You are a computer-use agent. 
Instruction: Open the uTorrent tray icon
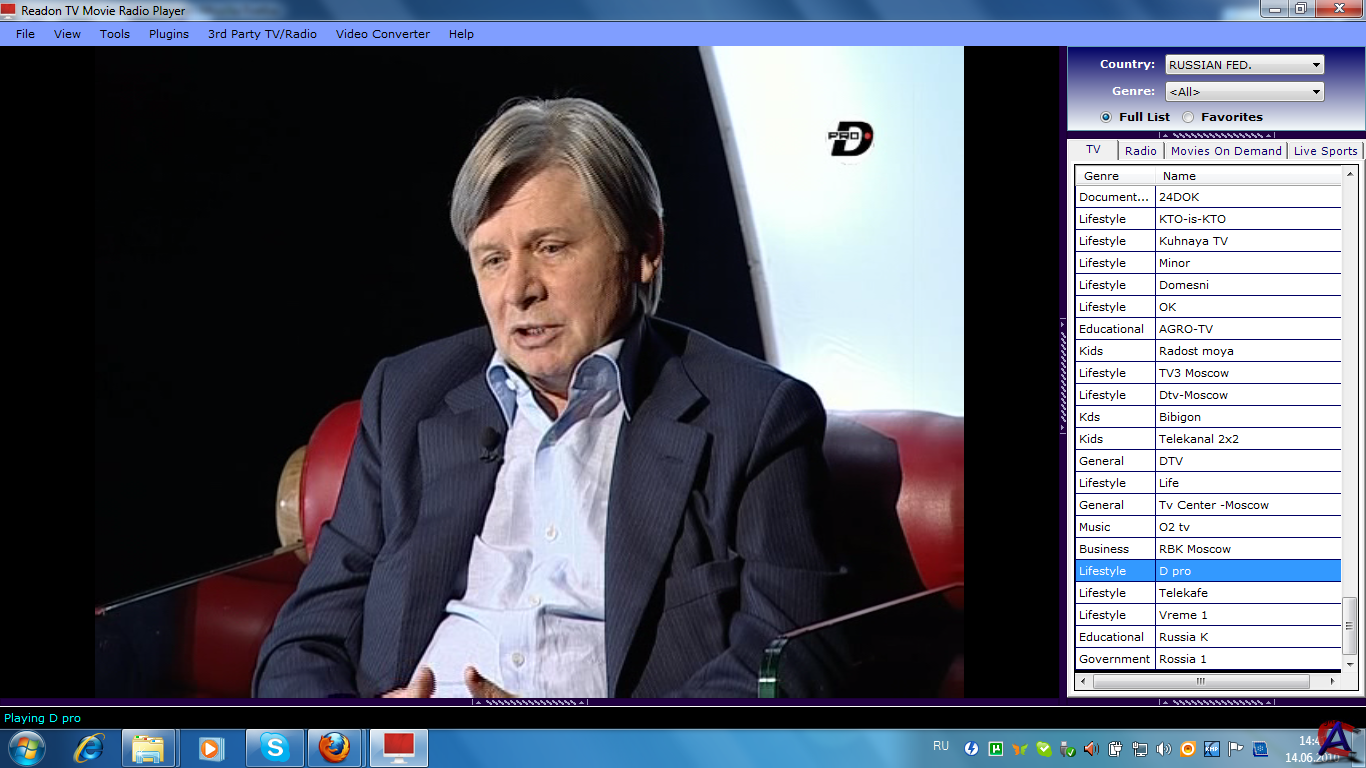click(996, 748)
